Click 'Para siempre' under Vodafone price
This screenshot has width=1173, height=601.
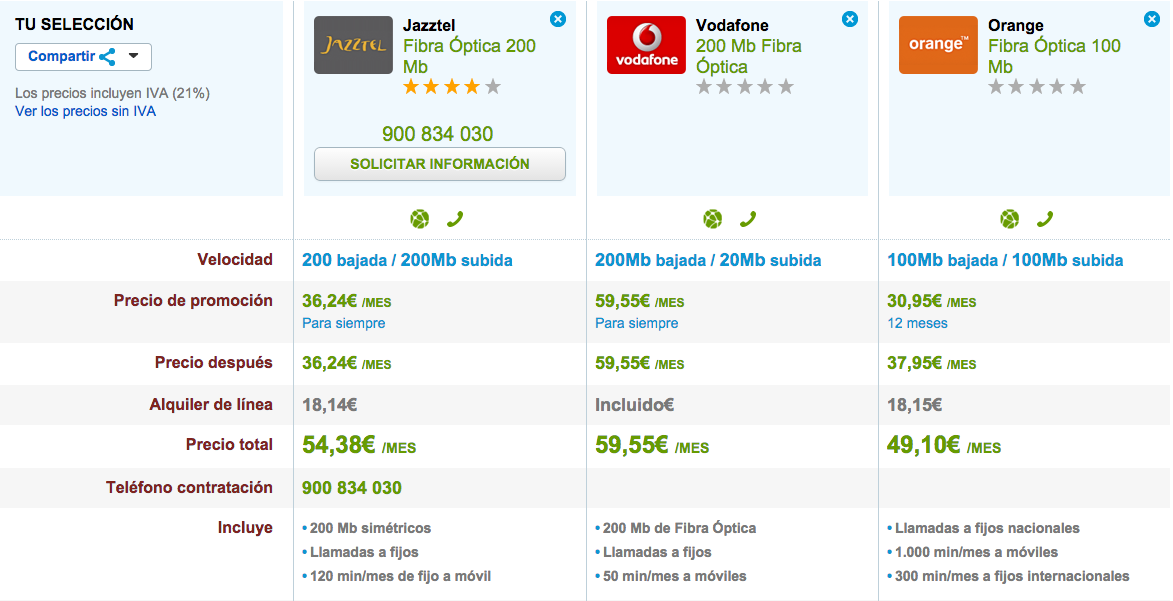click(x=637, y=323)
